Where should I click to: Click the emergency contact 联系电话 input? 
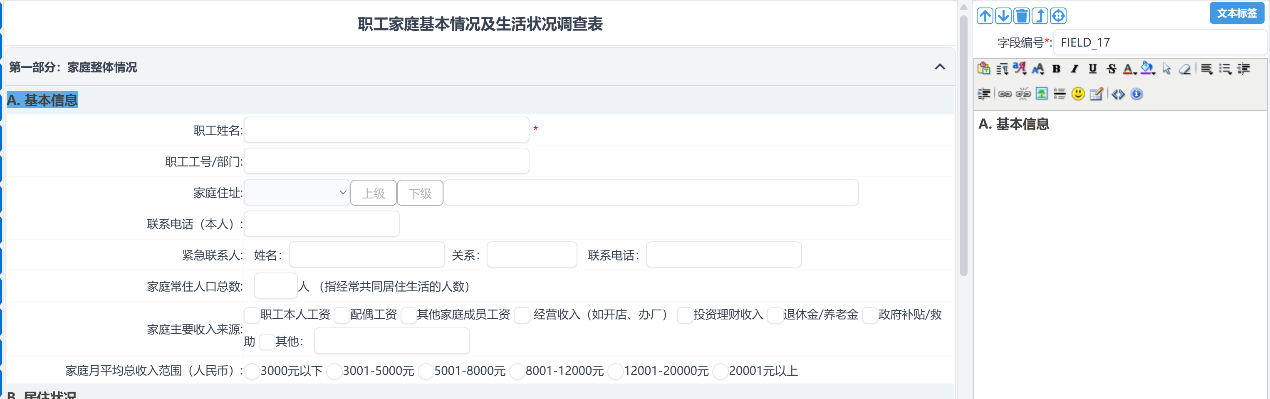724,255
